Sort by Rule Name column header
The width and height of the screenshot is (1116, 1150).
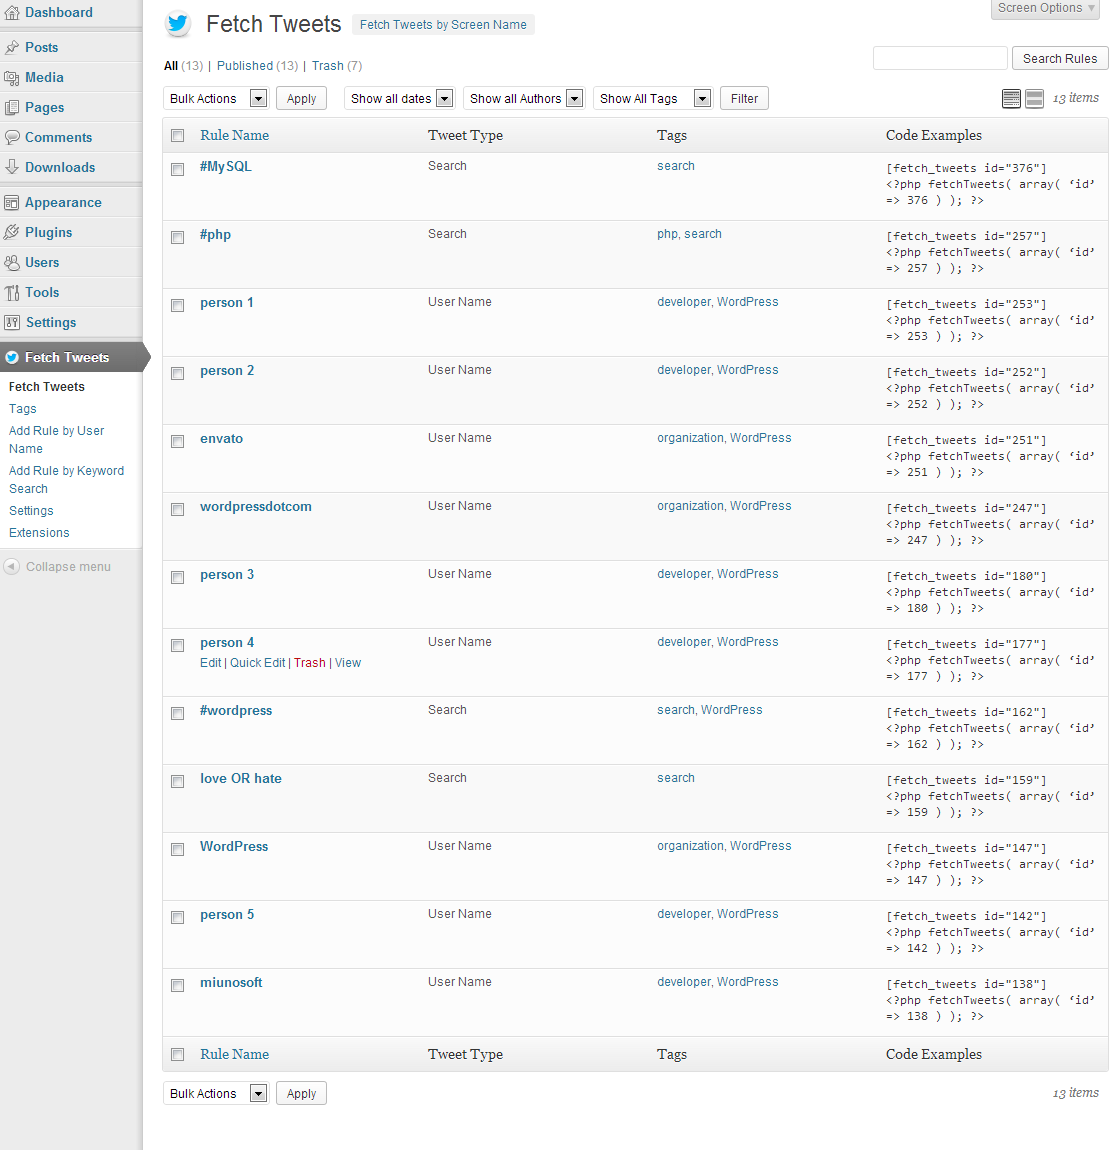[x=235, y=136]
